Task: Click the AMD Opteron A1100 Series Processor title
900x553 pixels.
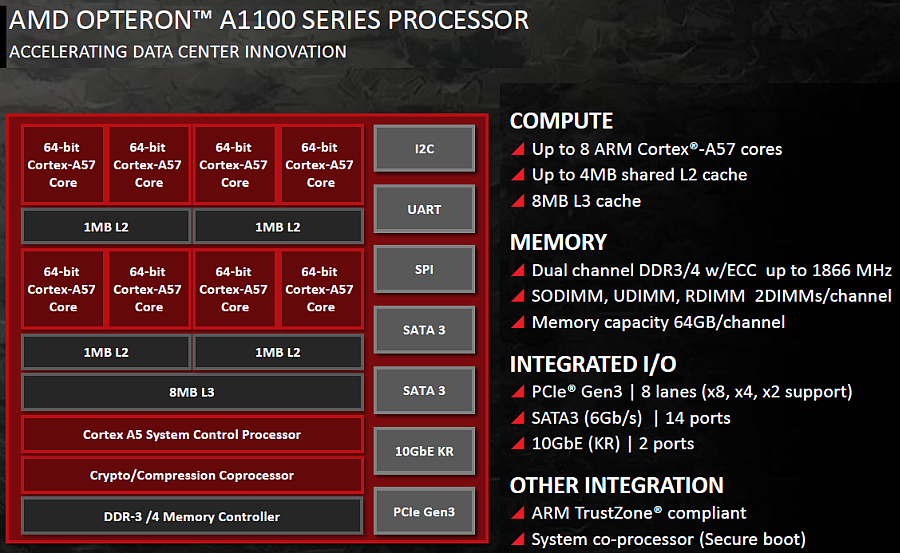Action: (269, 21)
